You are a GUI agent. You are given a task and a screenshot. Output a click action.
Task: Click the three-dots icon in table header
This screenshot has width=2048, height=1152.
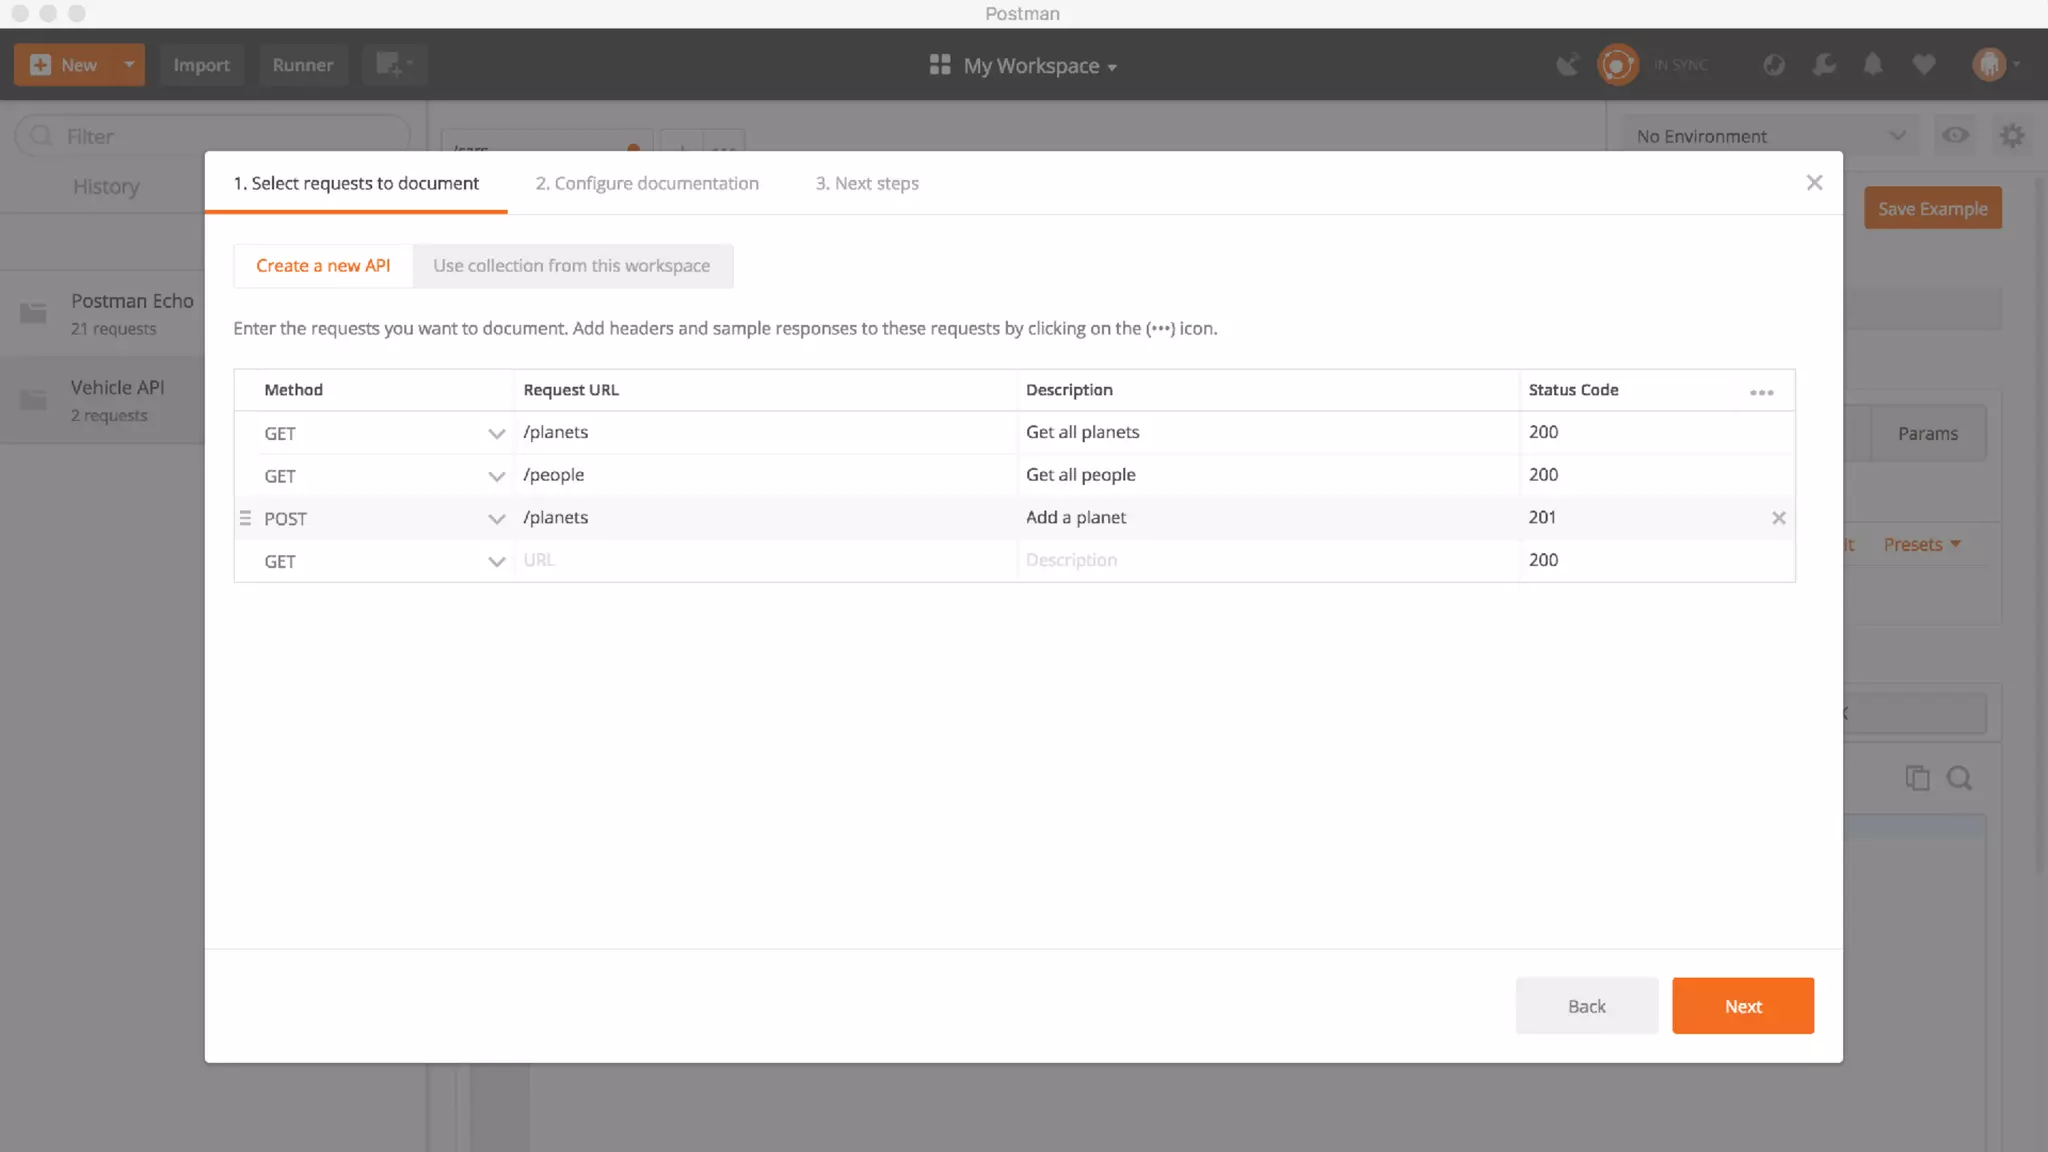[x=1761, y=392]
